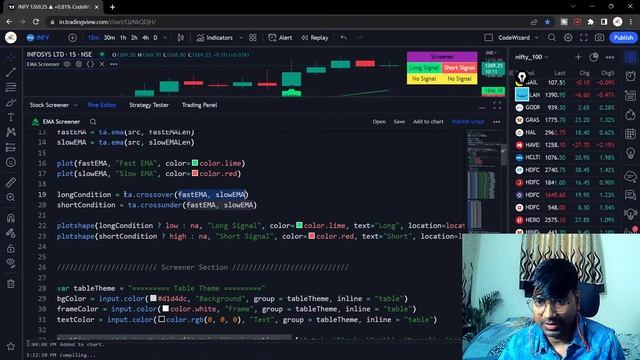The width and height of the screenshot is (640, 360).
Task: Click the color.red swatch on line 17
Action: coord(195,173)
